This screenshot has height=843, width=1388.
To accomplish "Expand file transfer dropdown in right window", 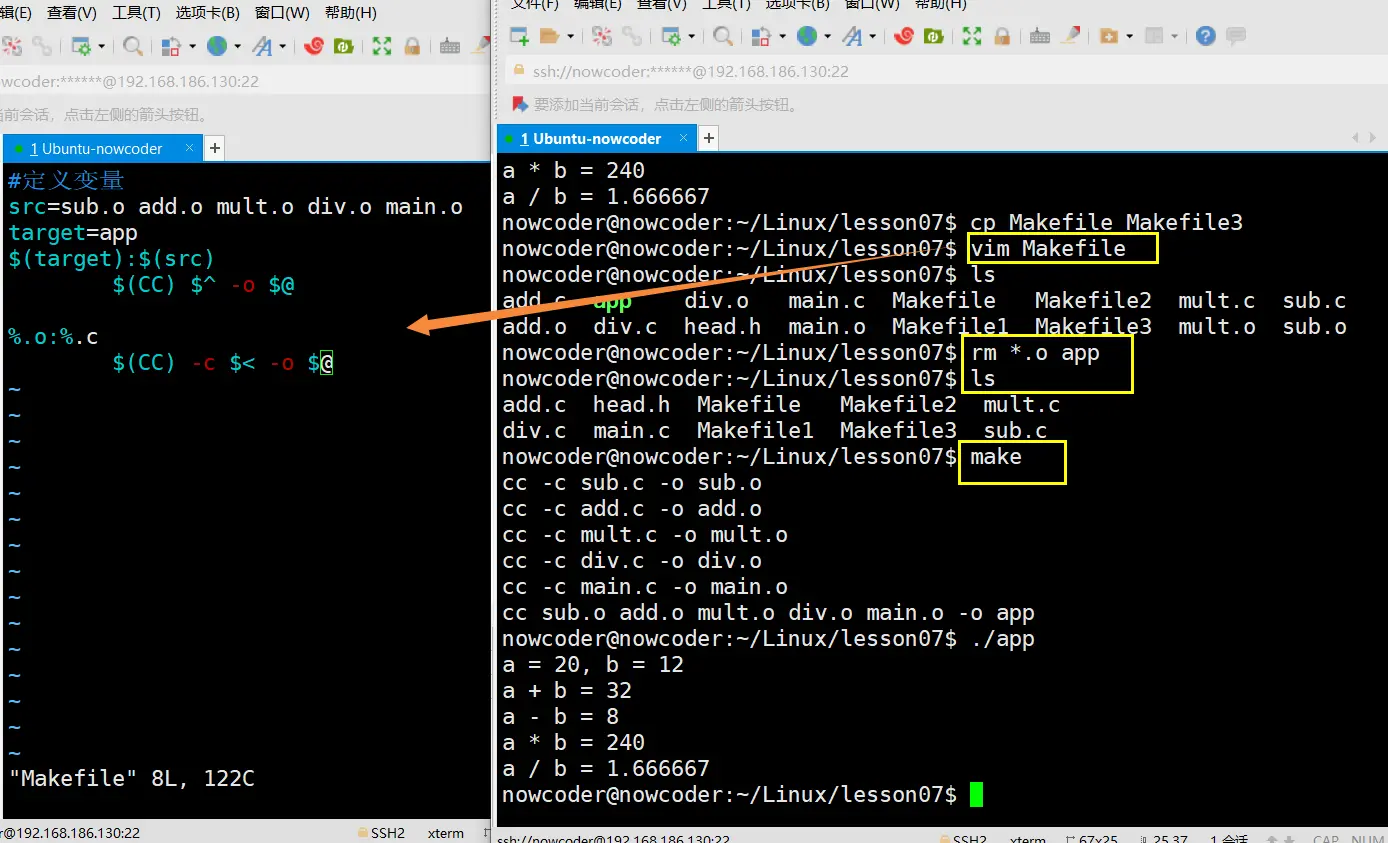I will click(x=781, y=36).
